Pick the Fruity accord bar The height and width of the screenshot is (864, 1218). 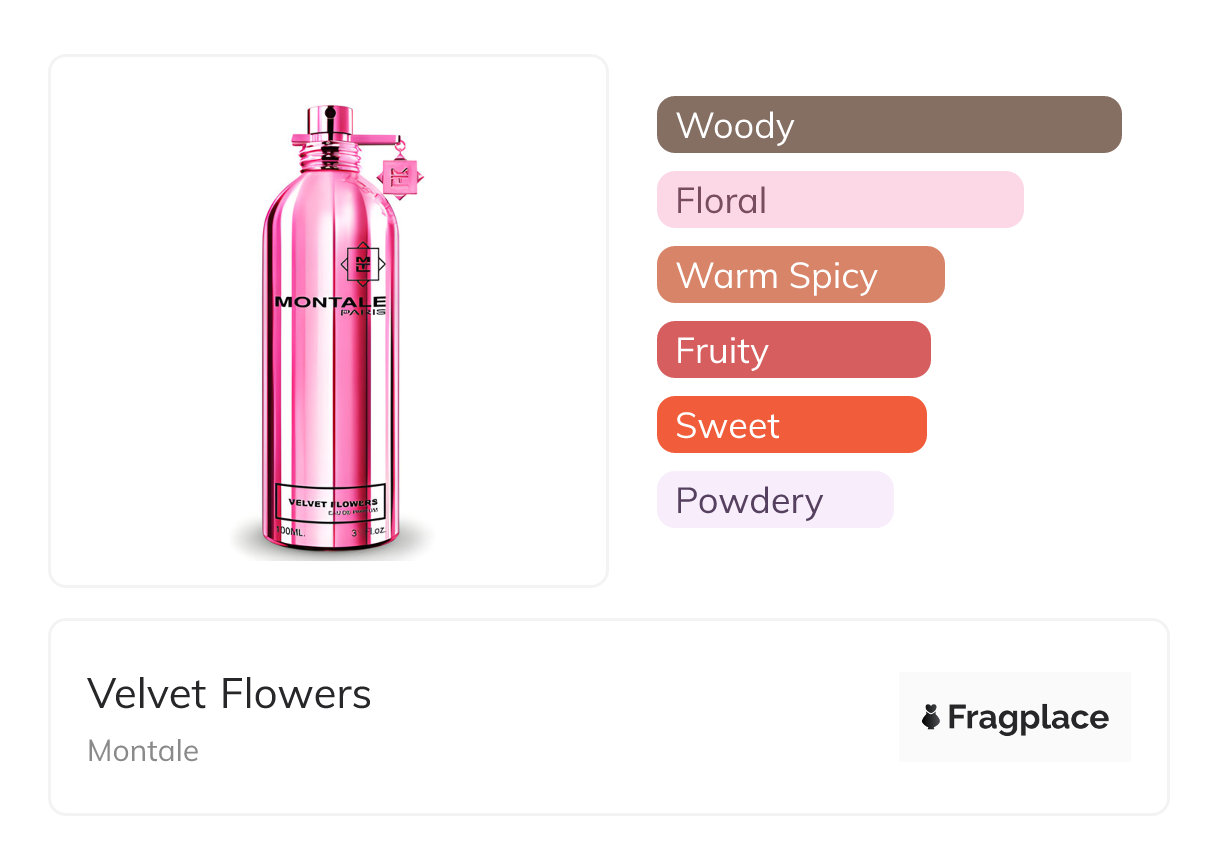793,350
